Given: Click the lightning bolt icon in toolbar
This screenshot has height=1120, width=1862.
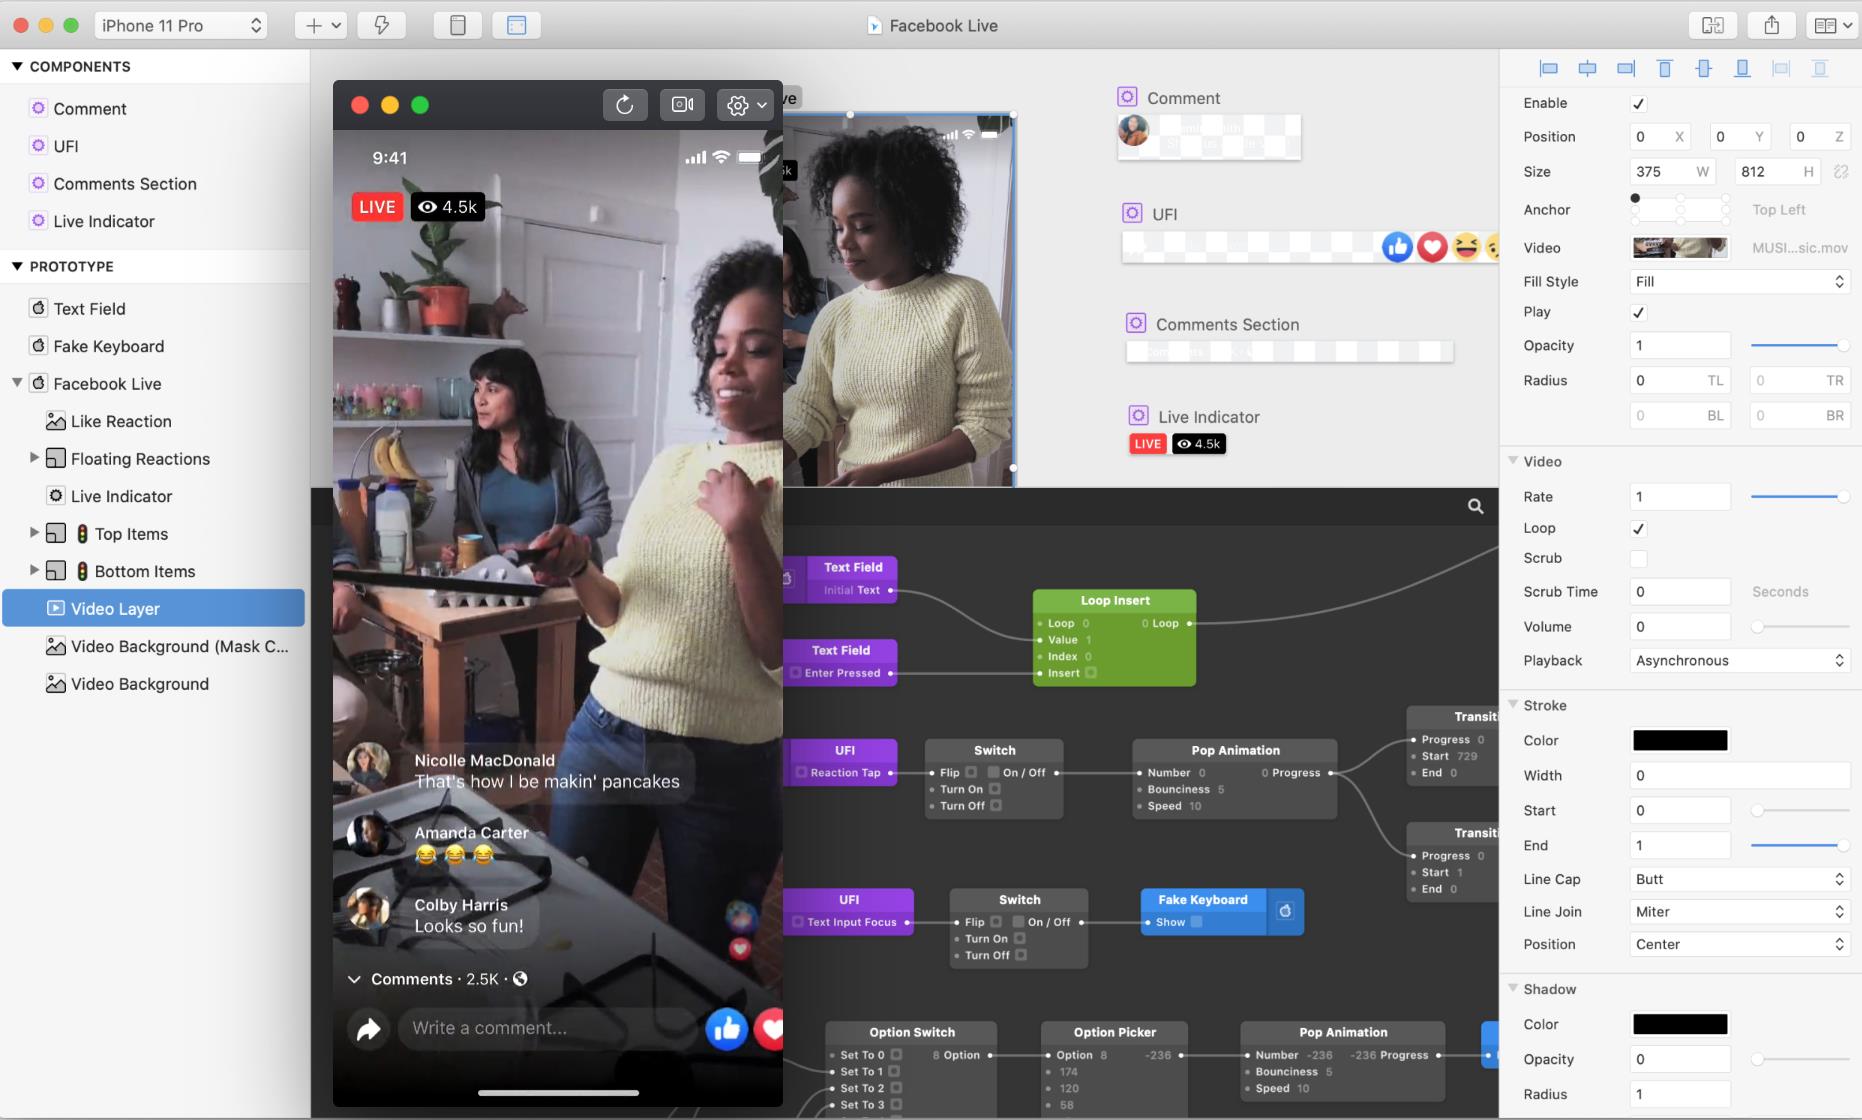Looking at the screenshot, I should pyautogui.click(x=381, y=25).
